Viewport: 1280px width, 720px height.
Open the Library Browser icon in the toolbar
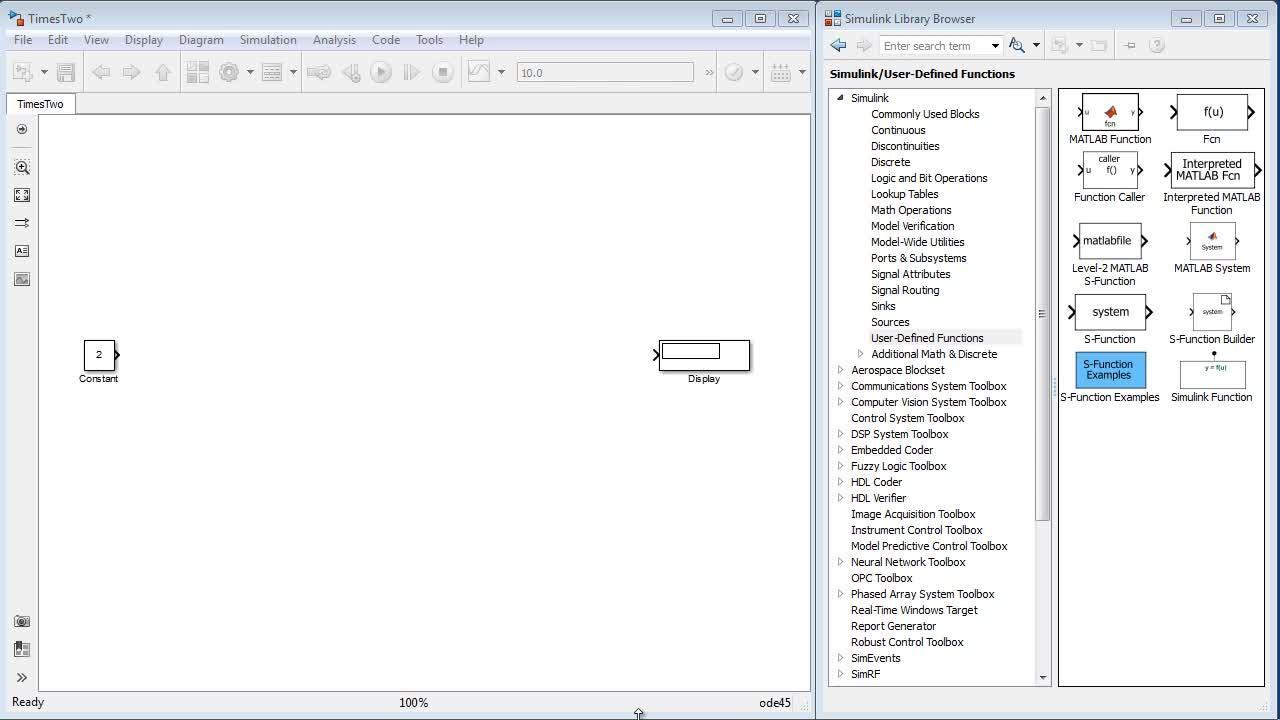coord(198,72)
